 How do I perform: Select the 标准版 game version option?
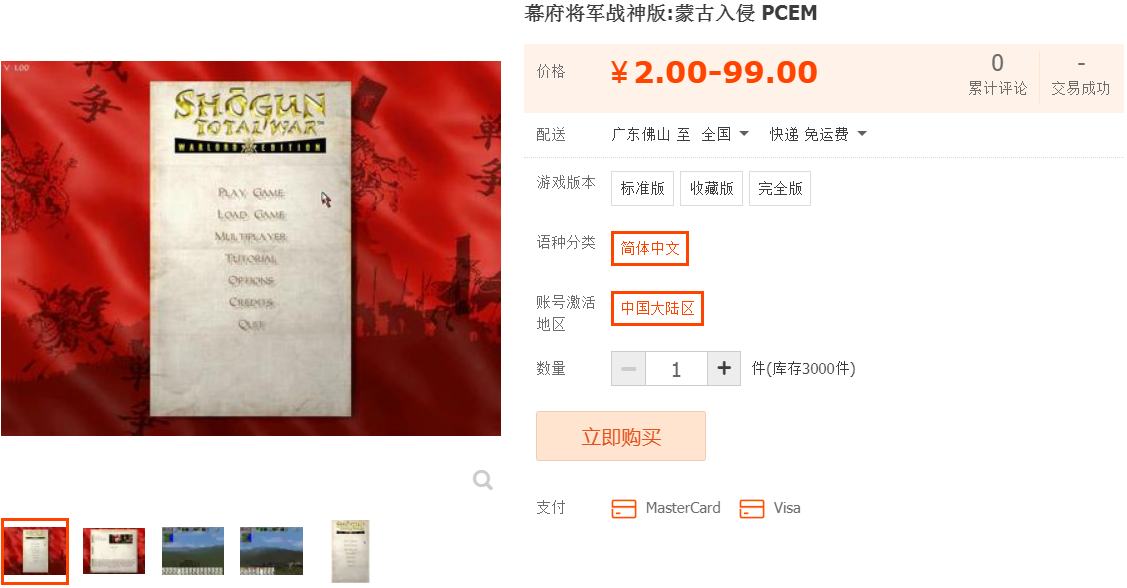pos(643,188)
